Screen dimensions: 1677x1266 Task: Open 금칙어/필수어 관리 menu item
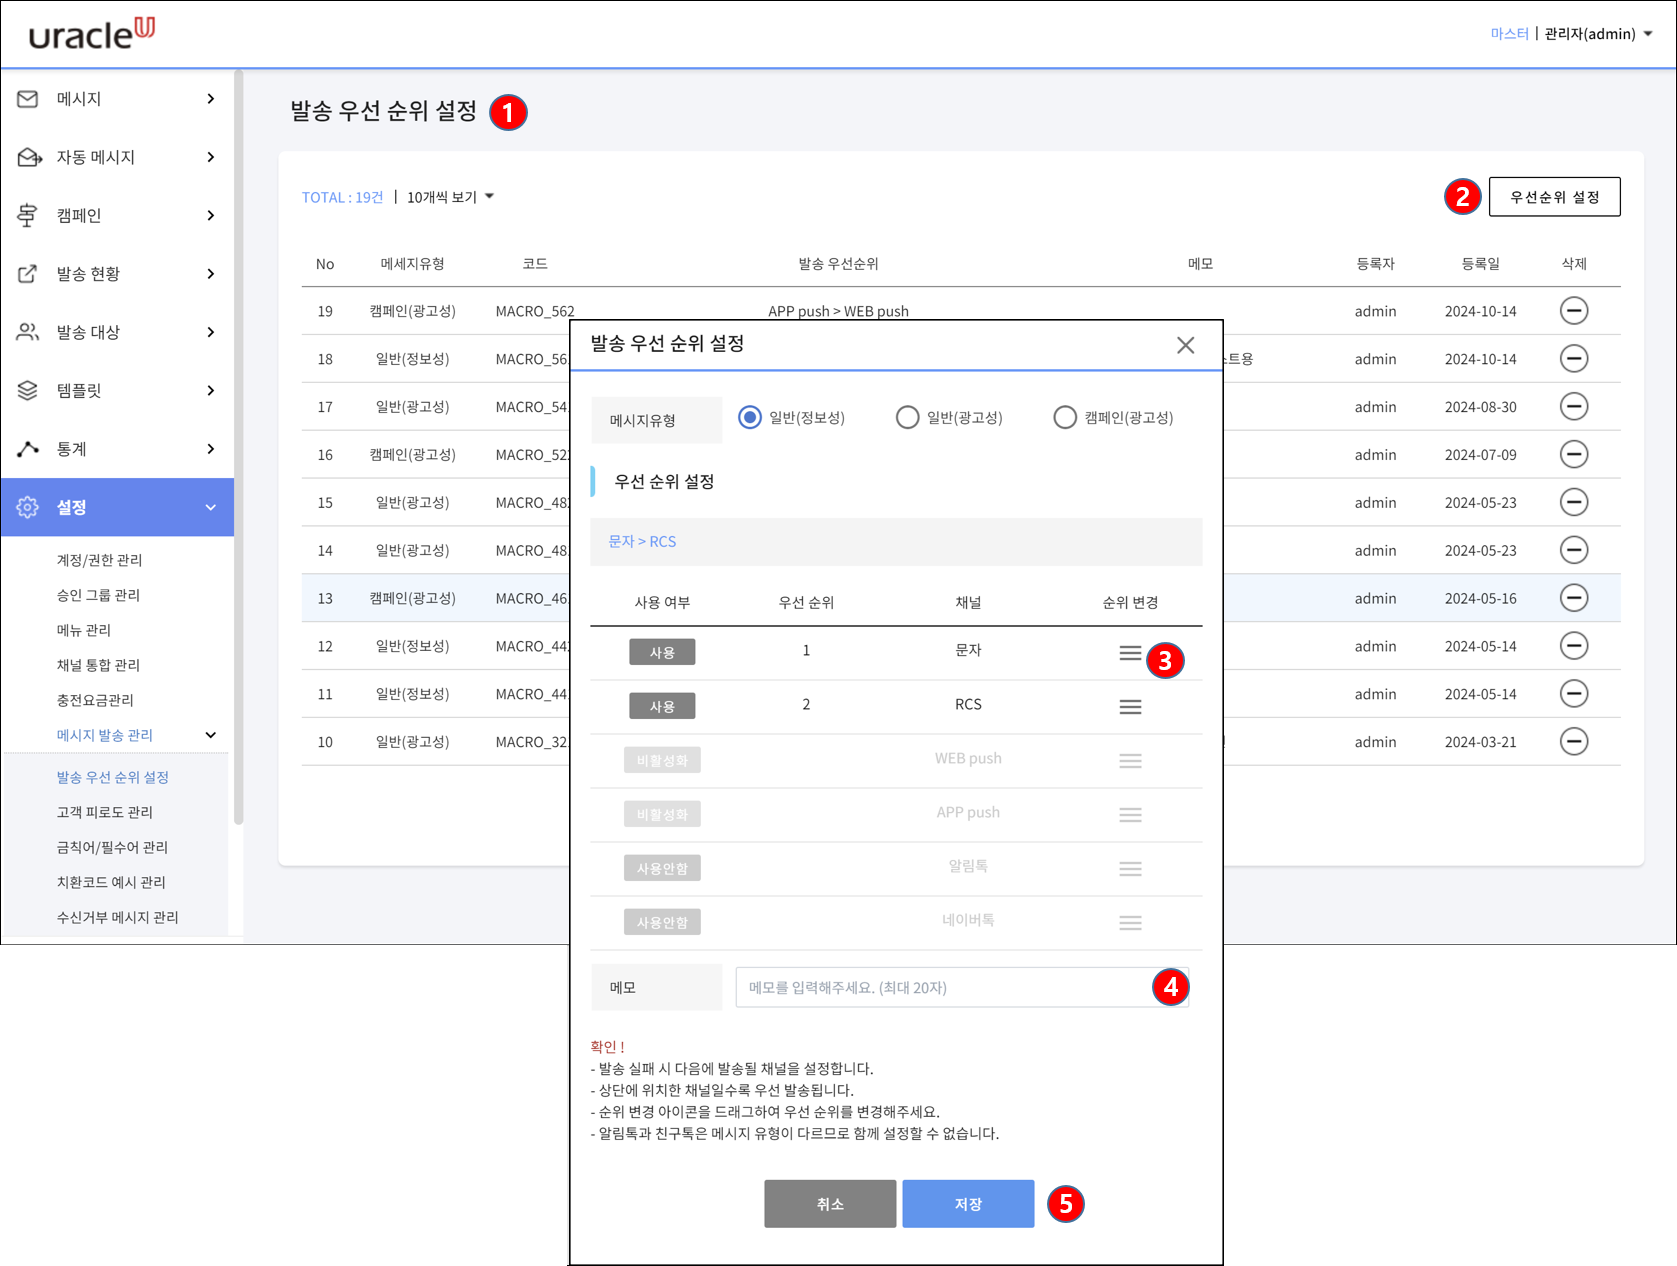point(112,847)
